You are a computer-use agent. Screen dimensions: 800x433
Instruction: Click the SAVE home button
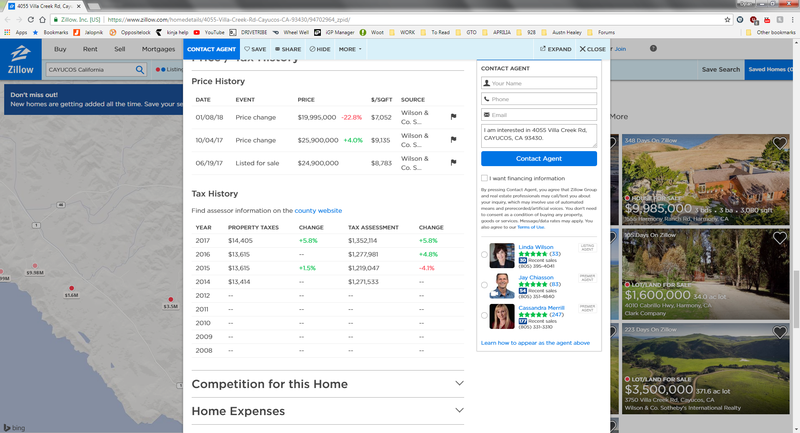point(255,49)
